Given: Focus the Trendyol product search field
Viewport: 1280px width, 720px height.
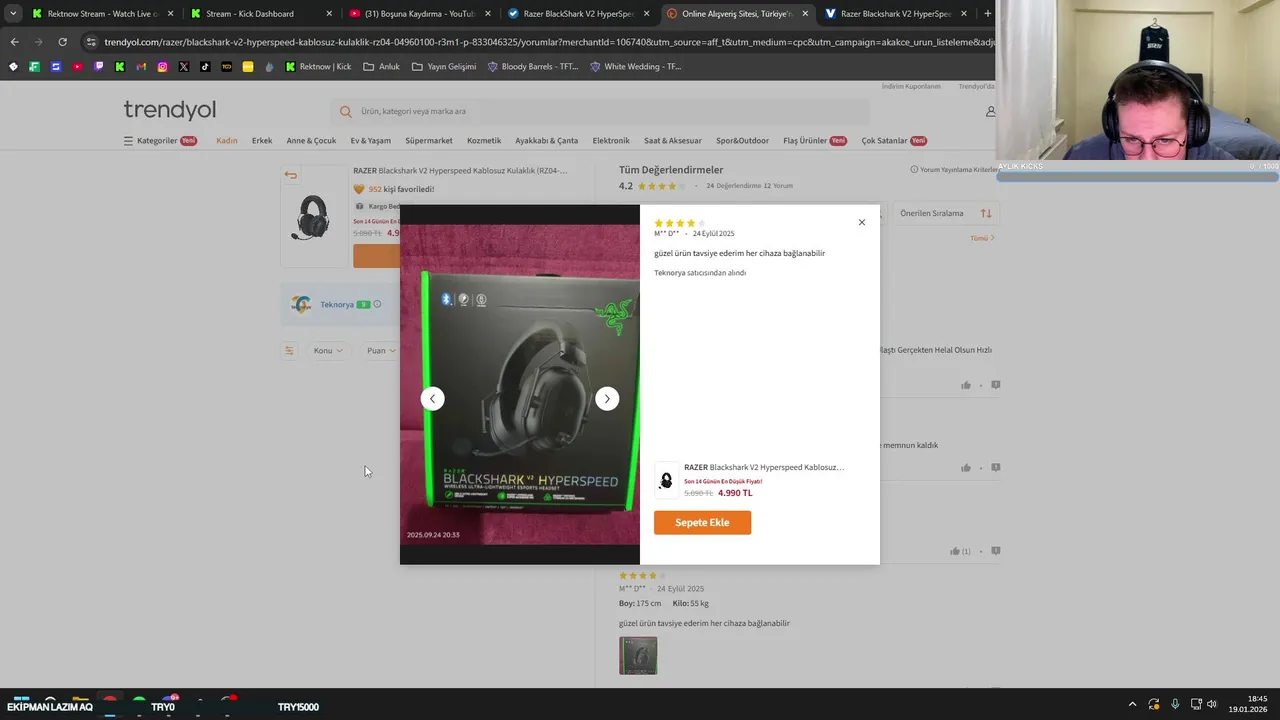Looking at the screenshot, I should [x=600, y=111].
